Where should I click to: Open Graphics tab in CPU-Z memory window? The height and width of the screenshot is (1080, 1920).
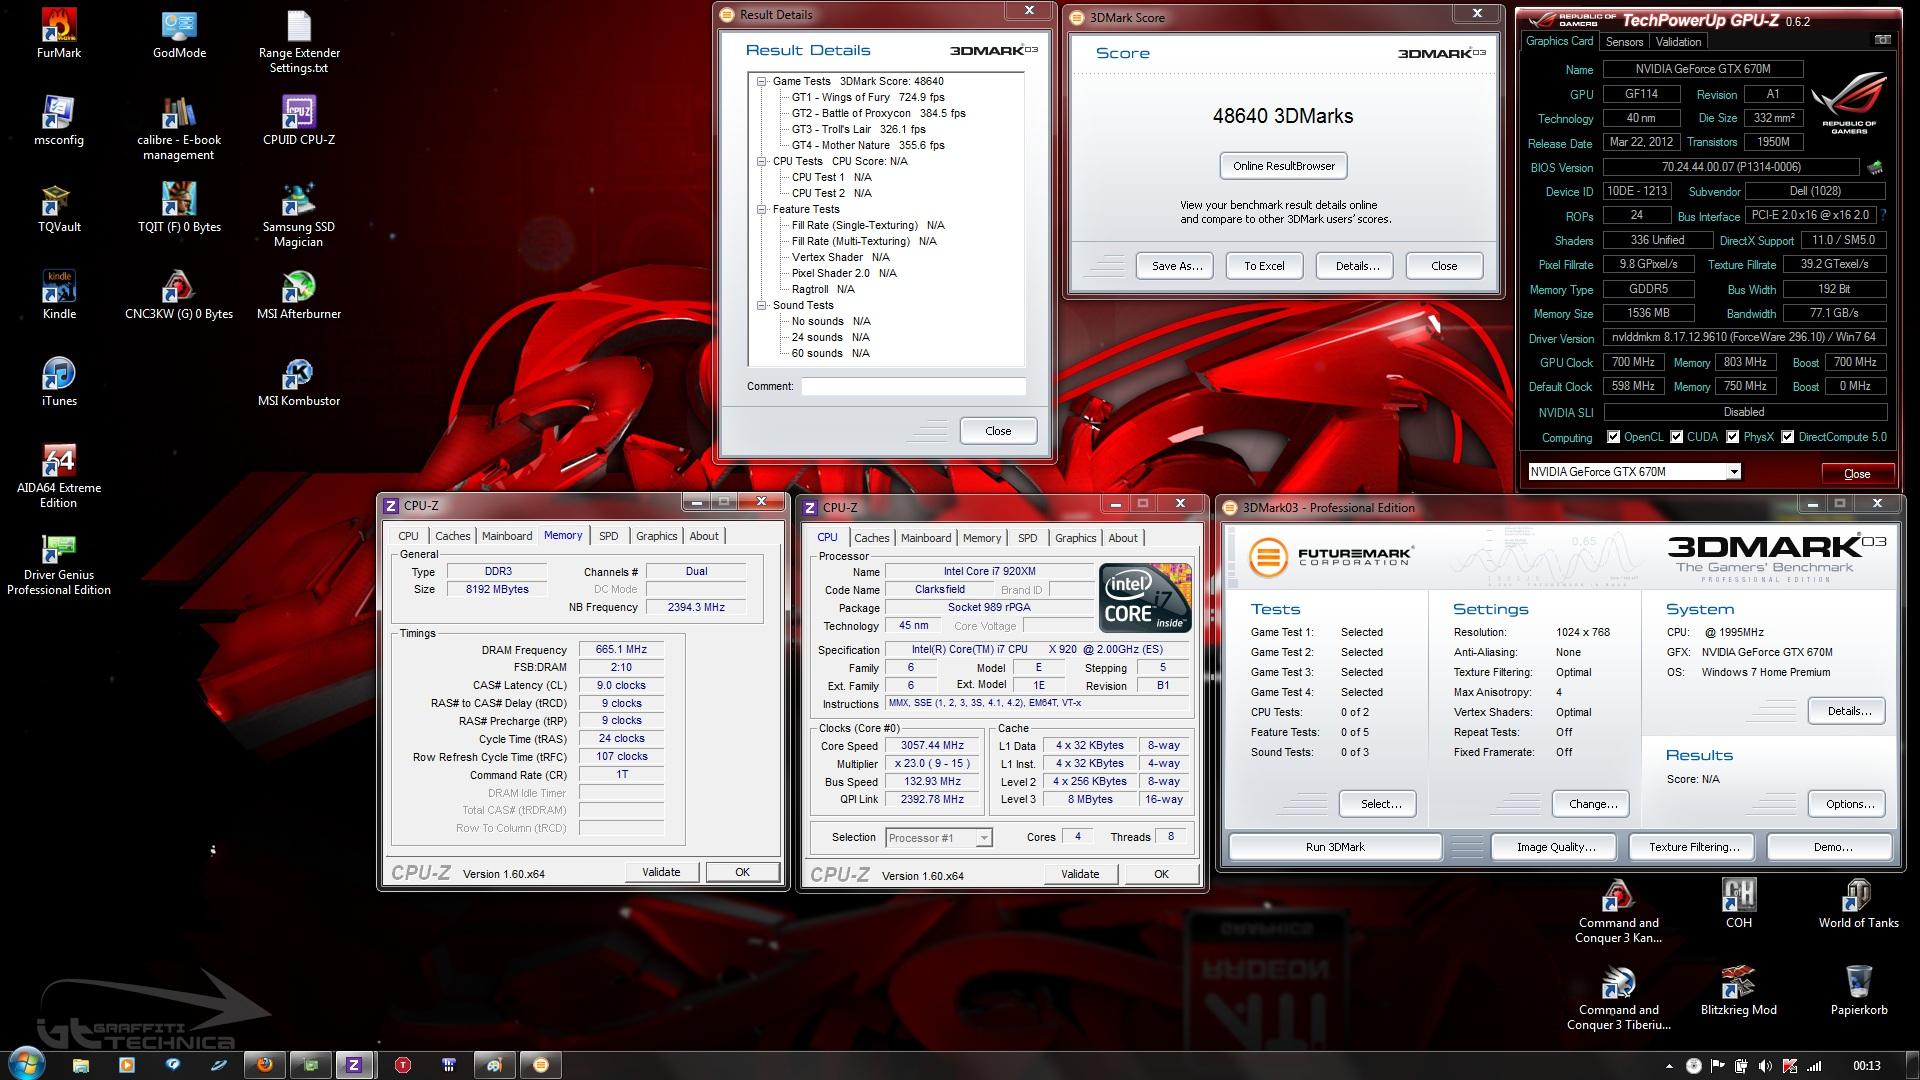pyautogui.click(x=656, y=536)
